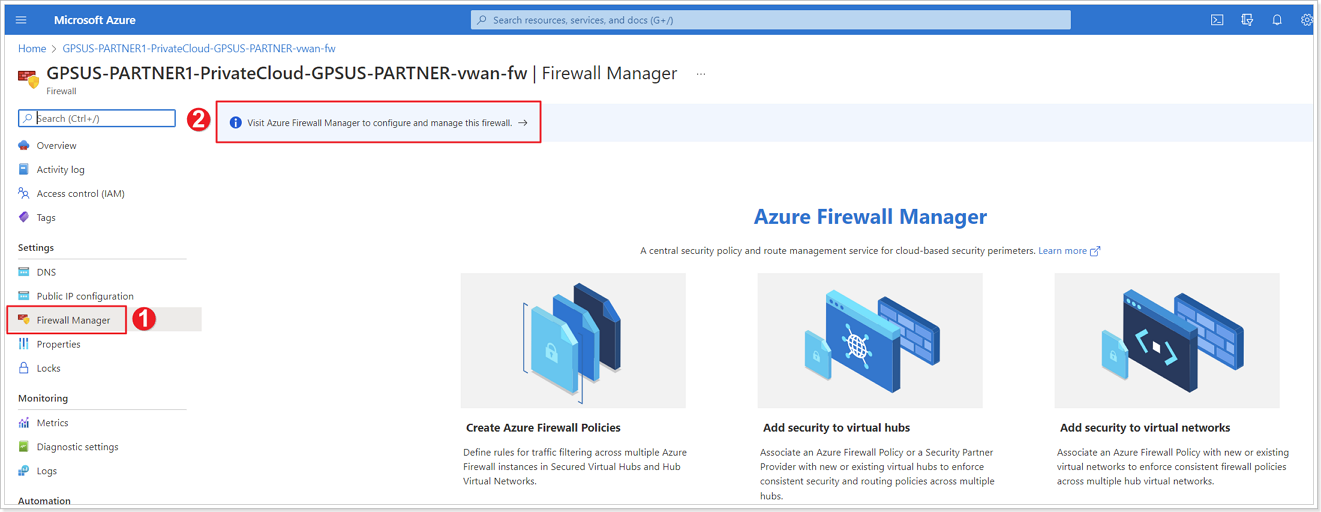The height and width of the screenshot is (512, 1321).
Task: Click the Add security to virtual hubs illustration
Action: tap(870, 340)
